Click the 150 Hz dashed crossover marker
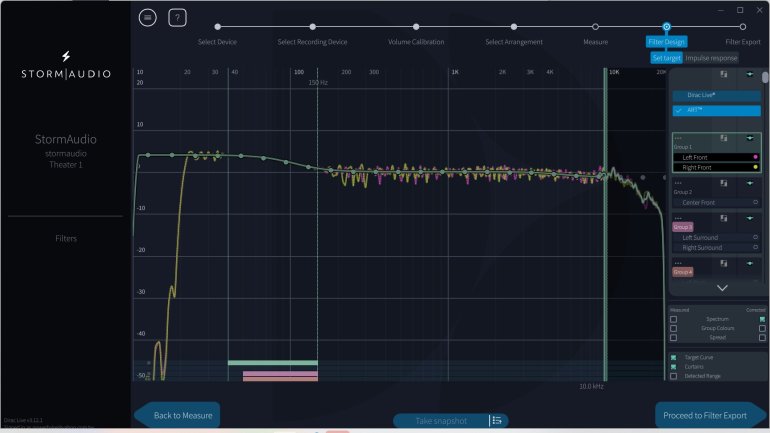 pyautogui.click(x=317, y=224)
